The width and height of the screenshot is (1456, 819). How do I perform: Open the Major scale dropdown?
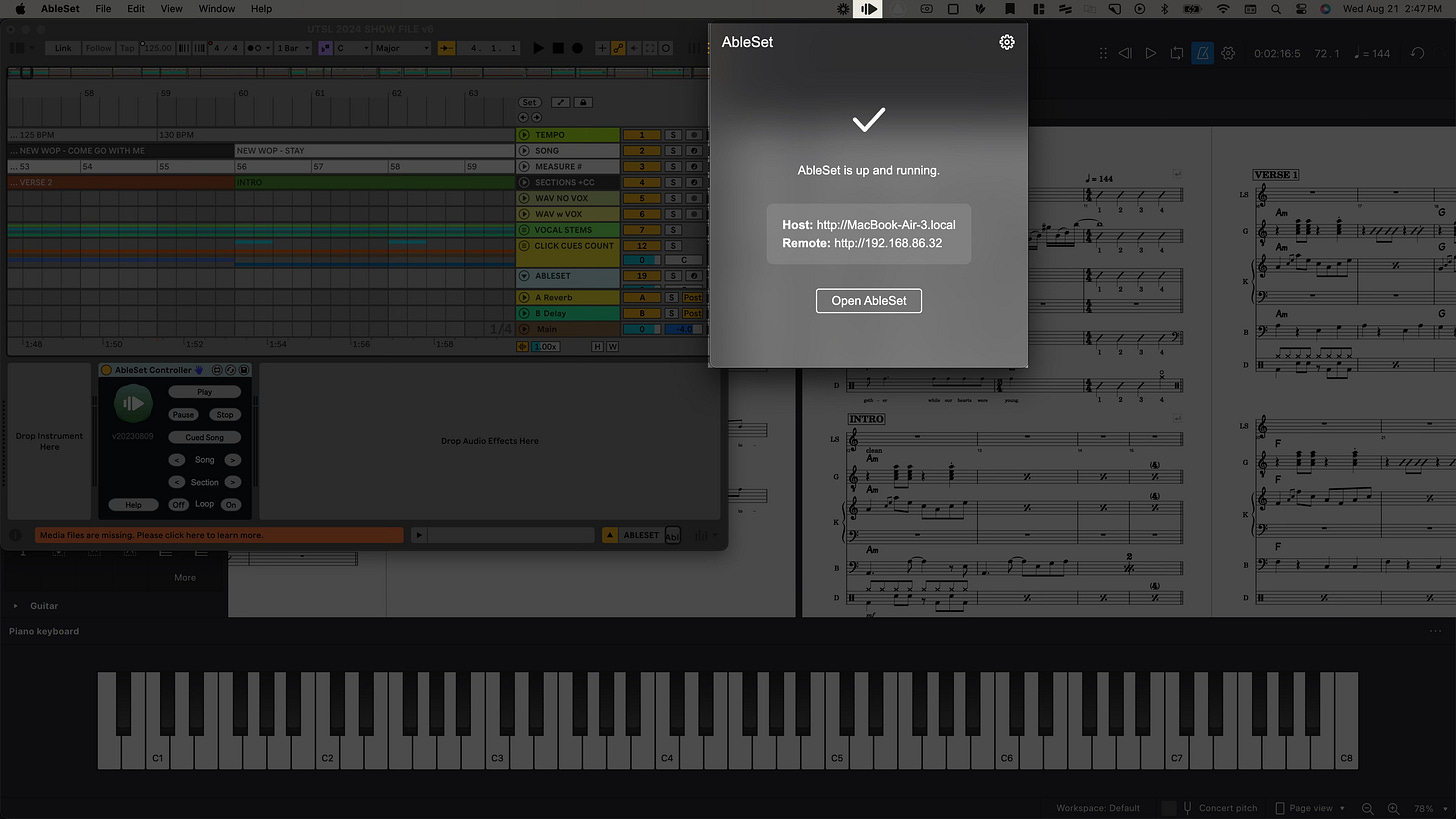coord(402,48)
